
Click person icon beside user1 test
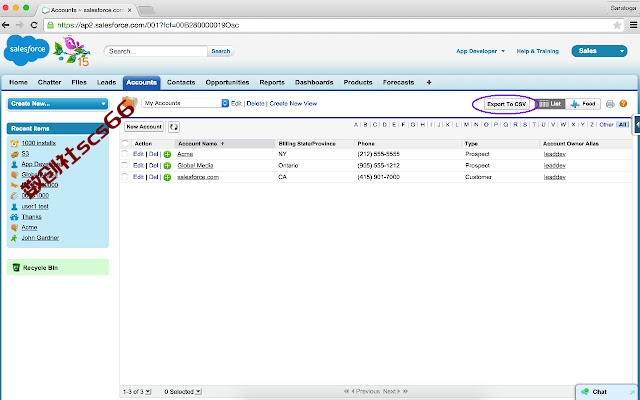point(14,207)
